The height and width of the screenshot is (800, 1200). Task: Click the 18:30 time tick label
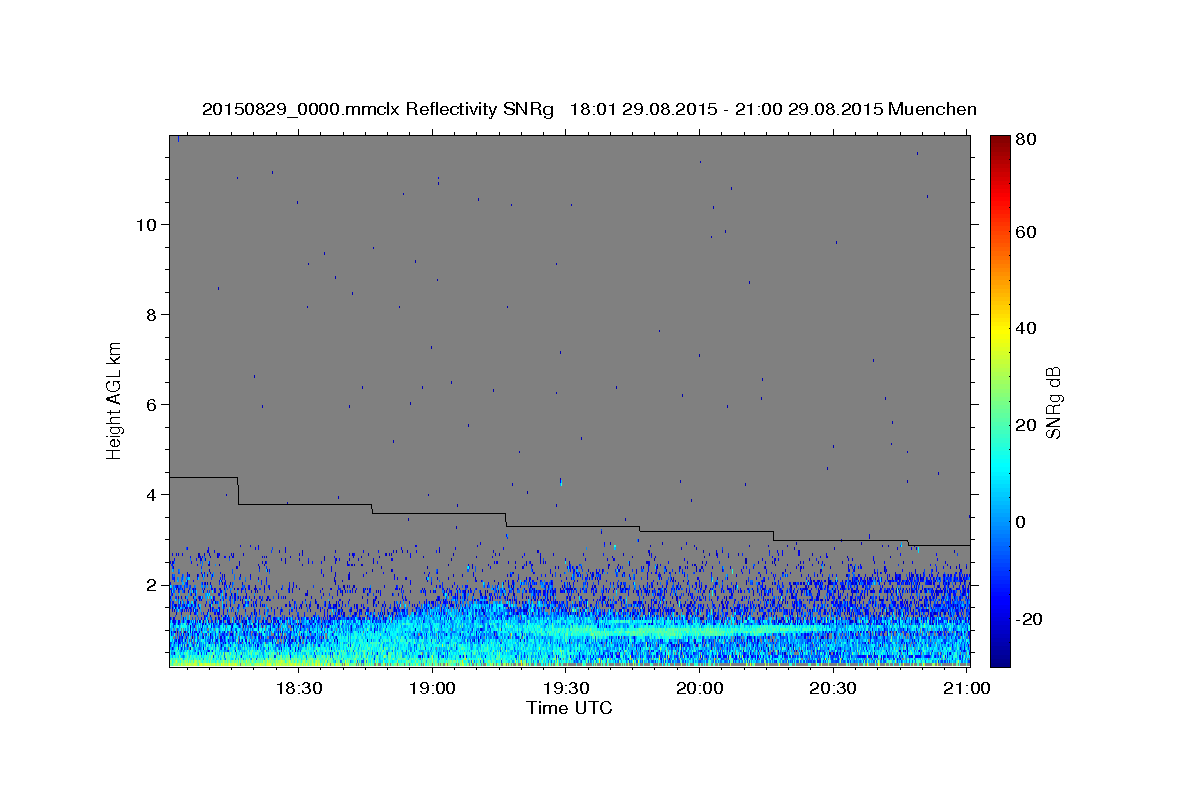point(298,688)
